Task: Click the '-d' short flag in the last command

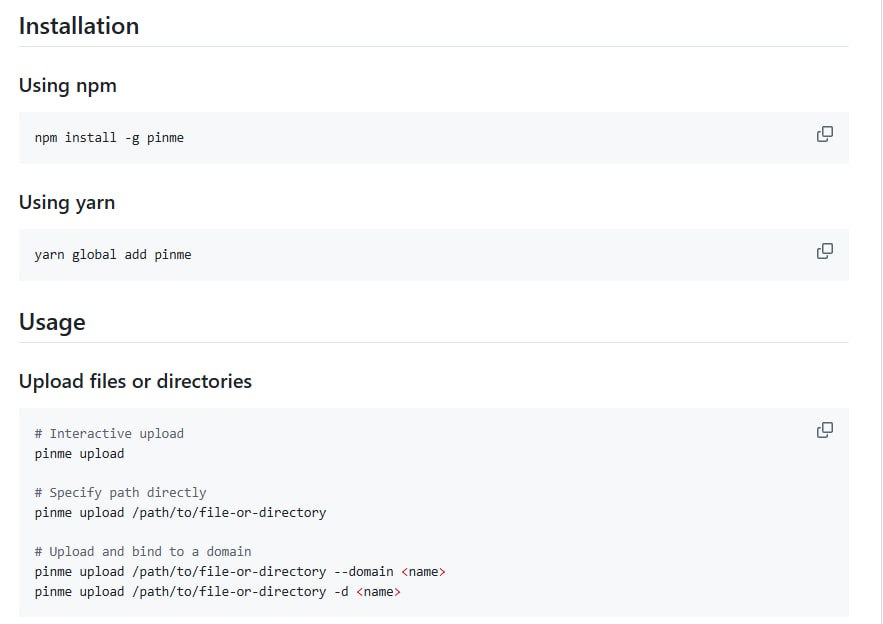Action: [341, 592]
